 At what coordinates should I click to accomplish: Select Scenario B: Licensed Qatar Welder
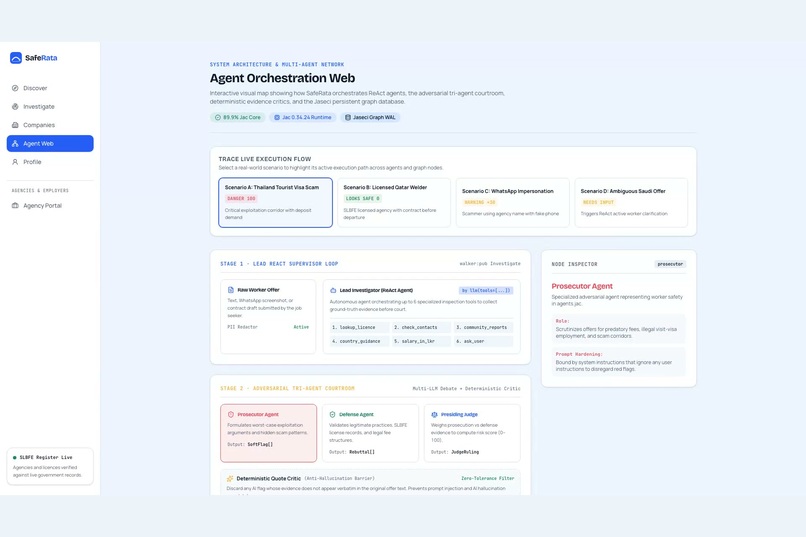pyautogui.click(x=394, y=202)
